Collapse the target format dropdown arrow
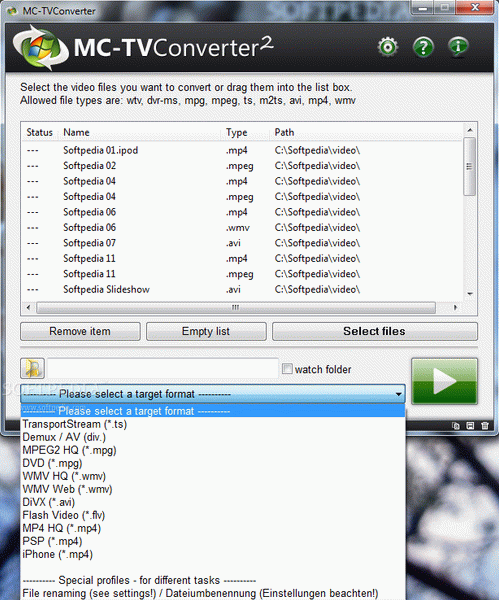The height and width of the screenshot is (600, 499). tap(398, 394)
